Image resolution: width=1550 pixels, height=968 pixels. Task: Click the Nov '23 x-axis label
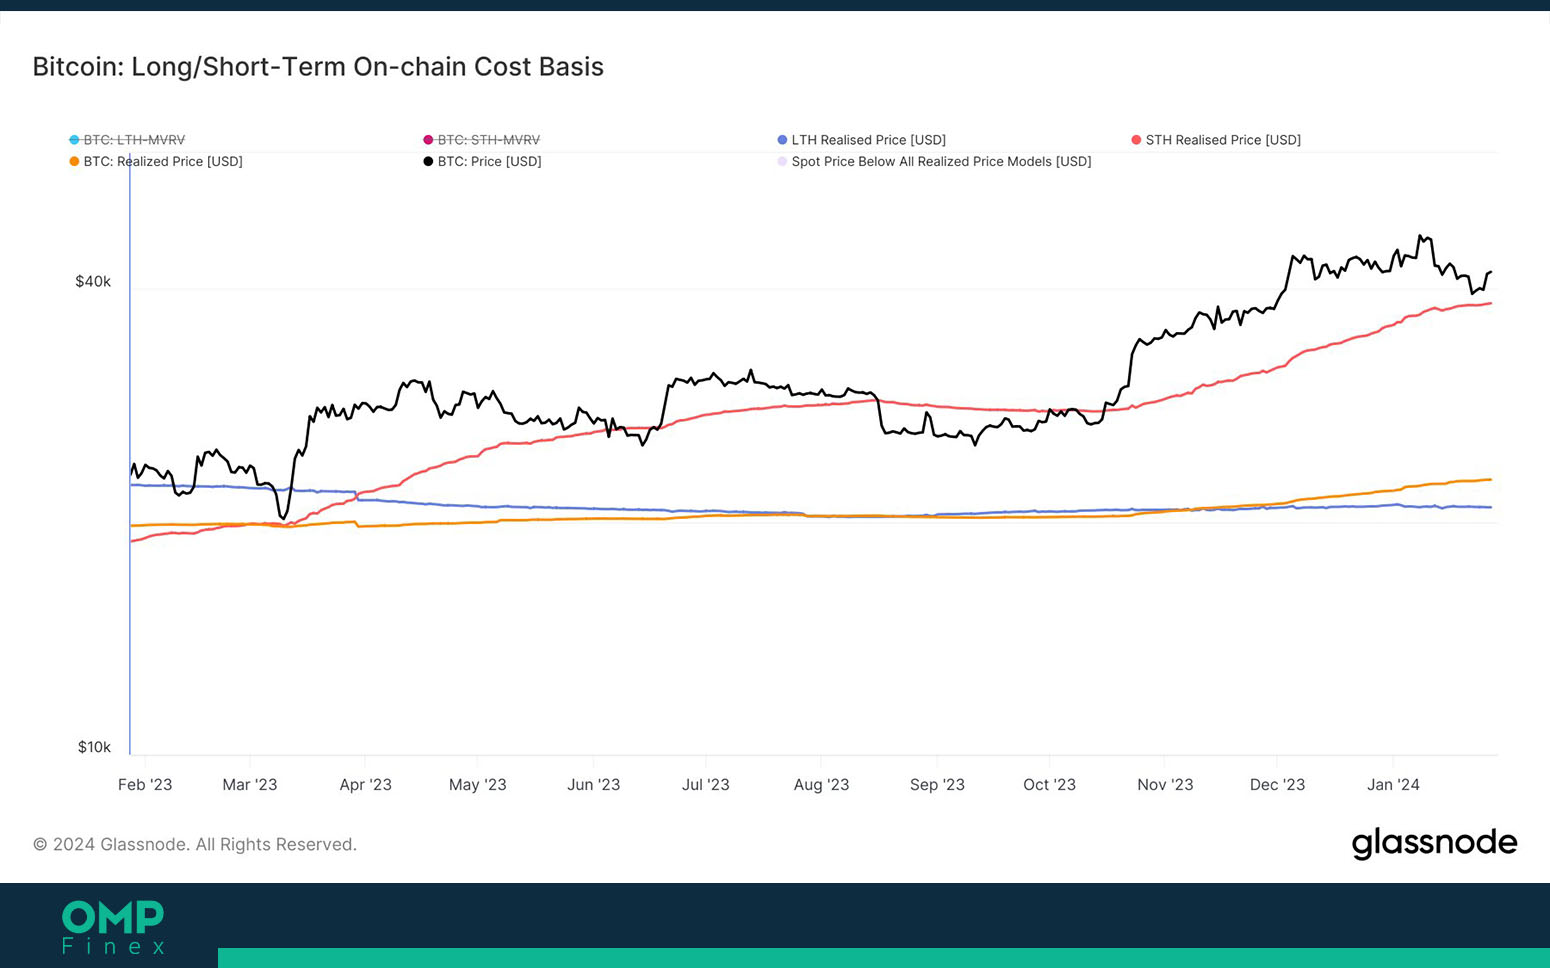tap(1165, 785)
